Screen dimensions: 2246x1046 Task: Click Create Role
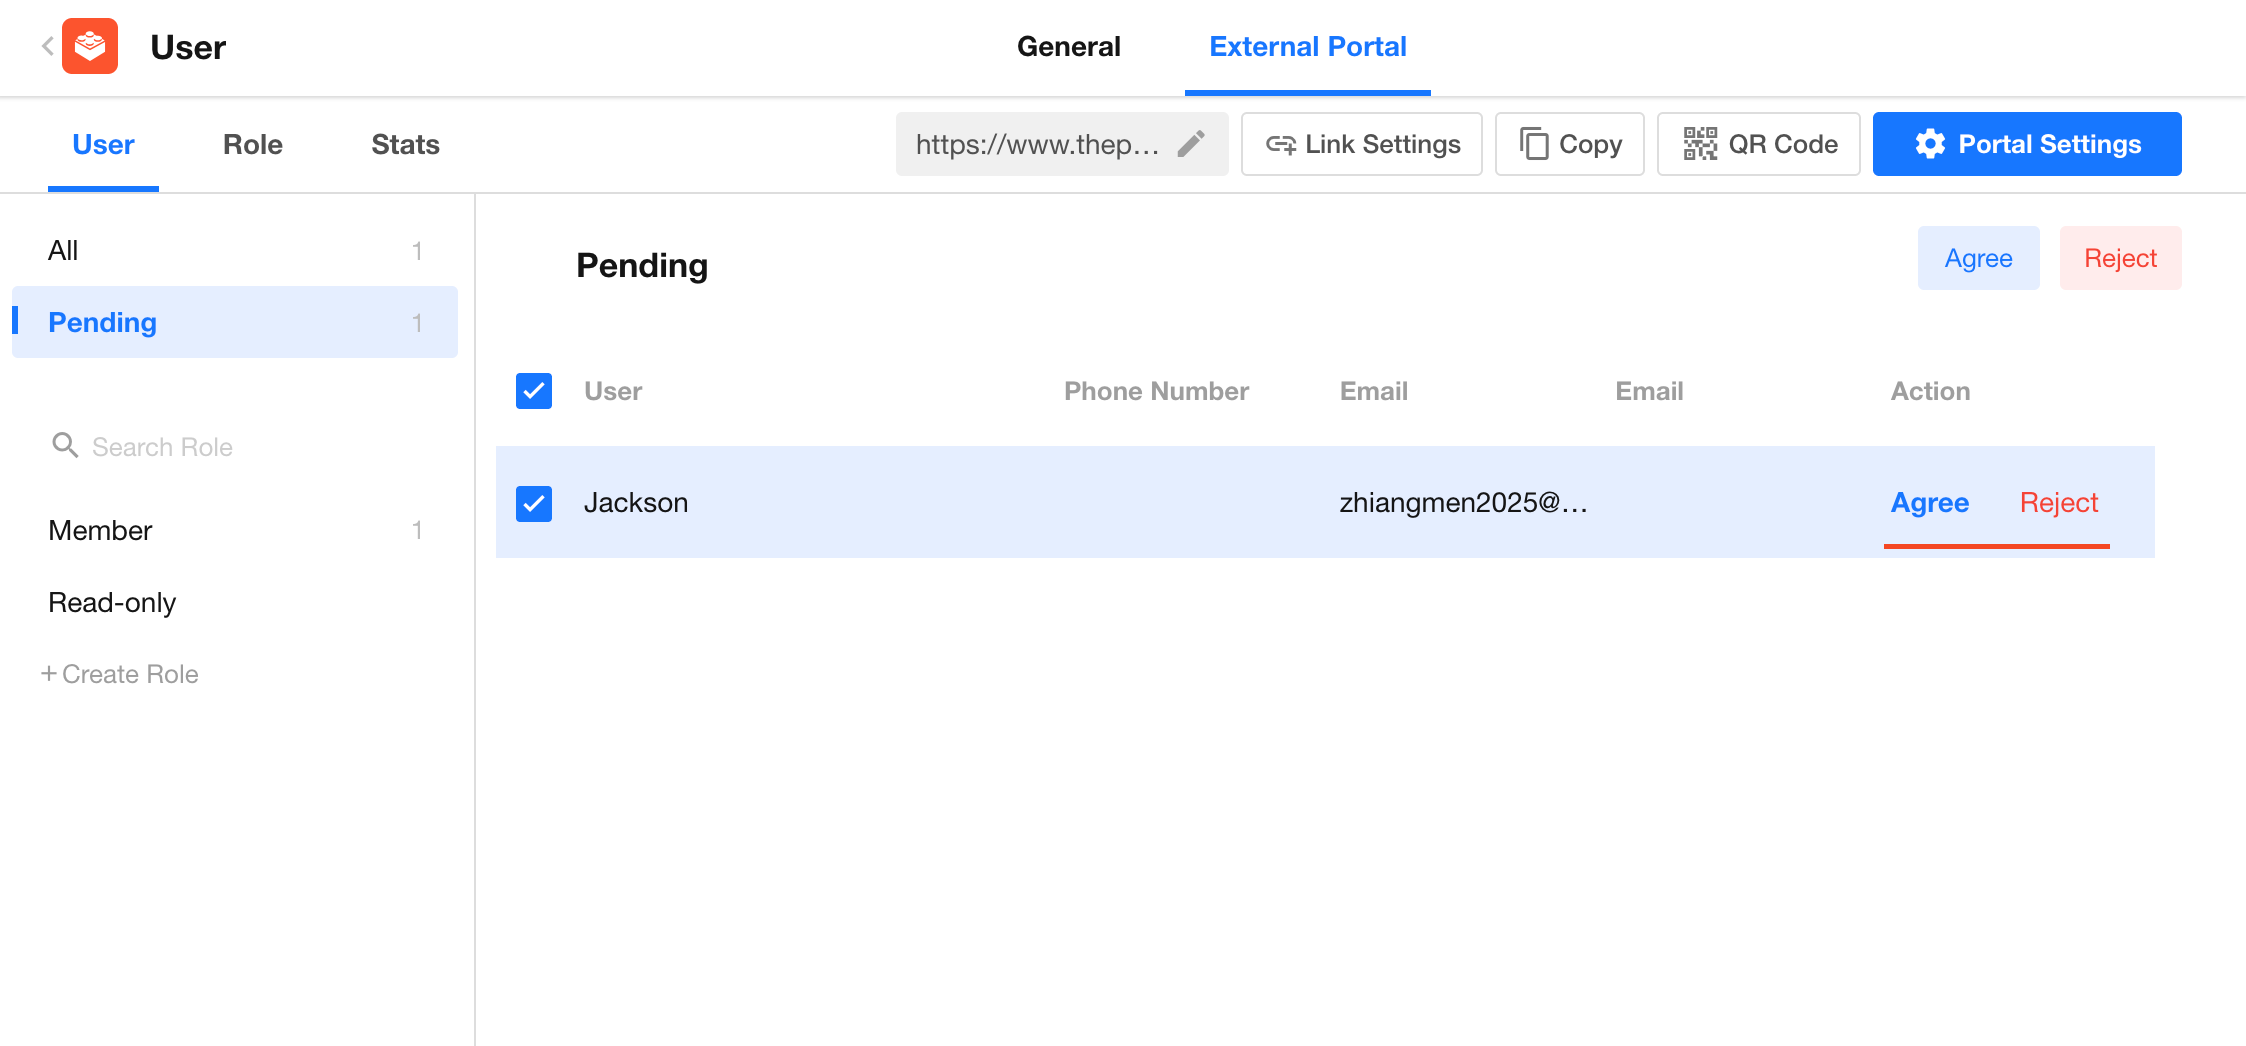pyautogui.click(x=120, y=675)
